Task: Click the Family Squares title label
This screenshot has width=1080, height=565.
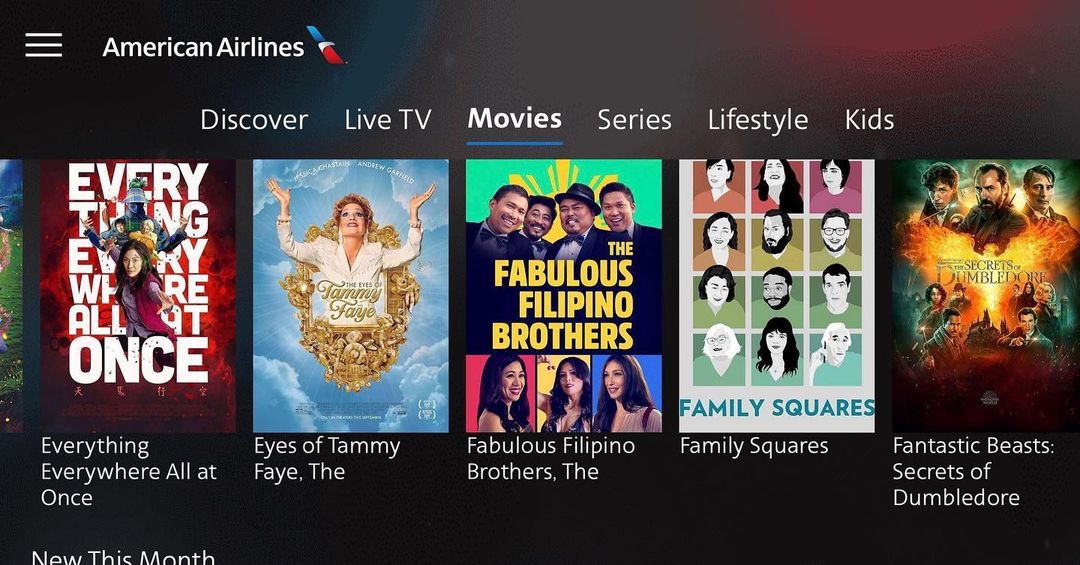Action: pos(754,446)
